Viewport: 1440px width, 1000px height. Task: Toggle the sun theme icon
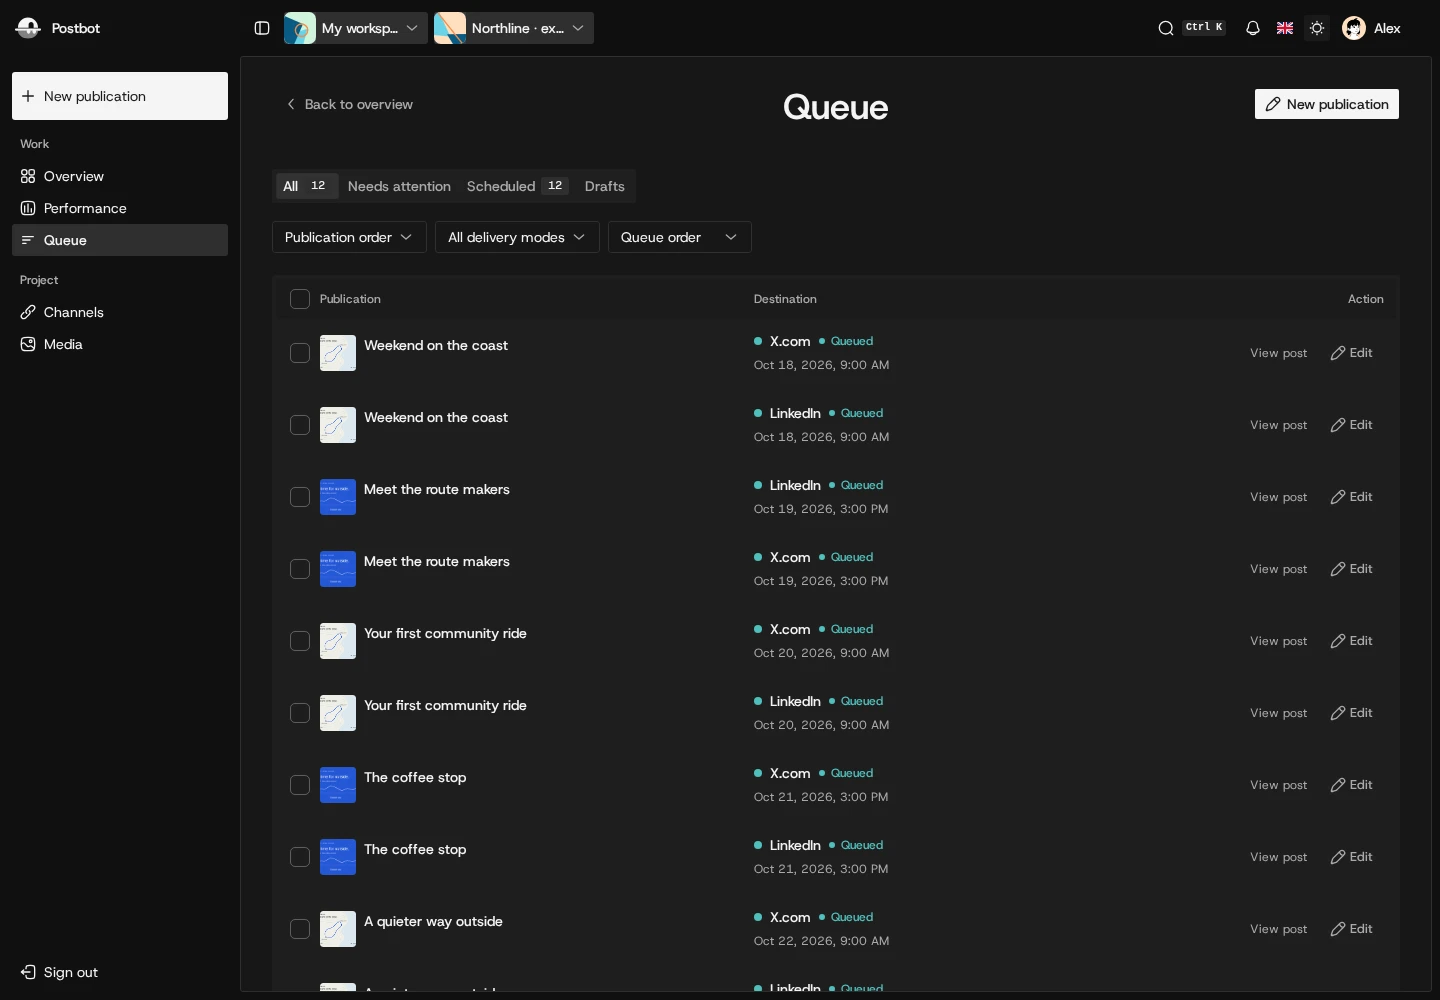(1317, 28)
